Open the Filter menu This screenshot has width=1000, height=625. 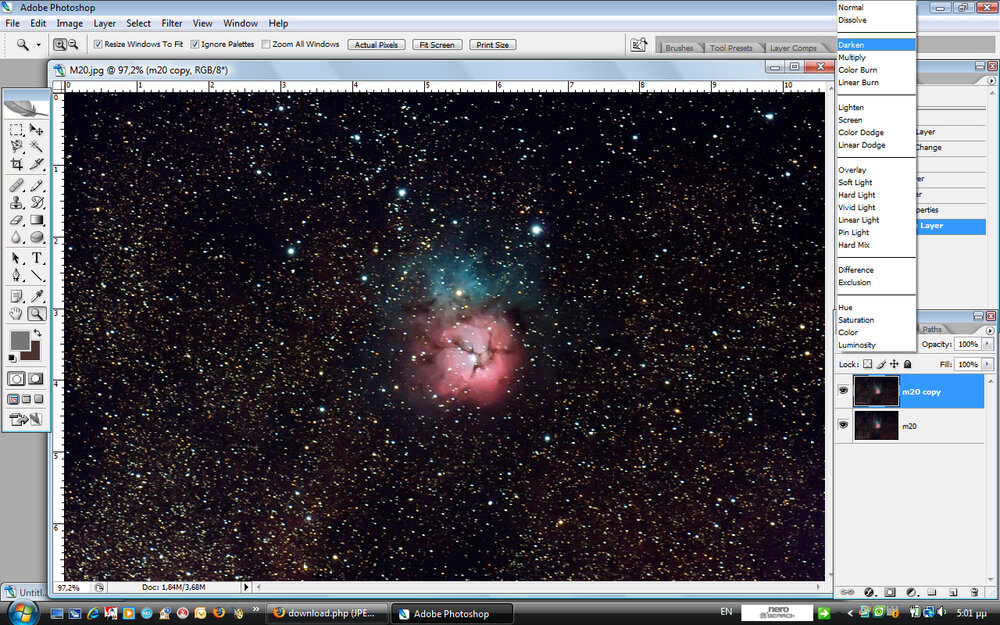coord(172,23)
